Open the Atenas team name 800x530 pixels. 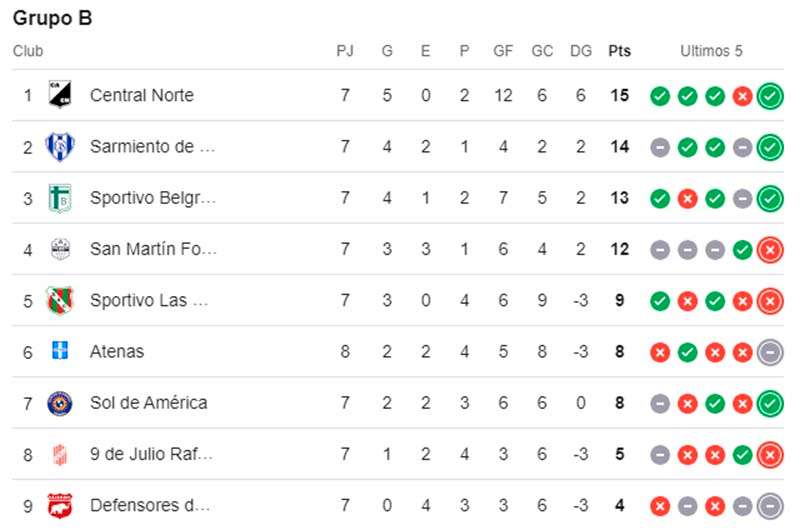coord(117,351)
